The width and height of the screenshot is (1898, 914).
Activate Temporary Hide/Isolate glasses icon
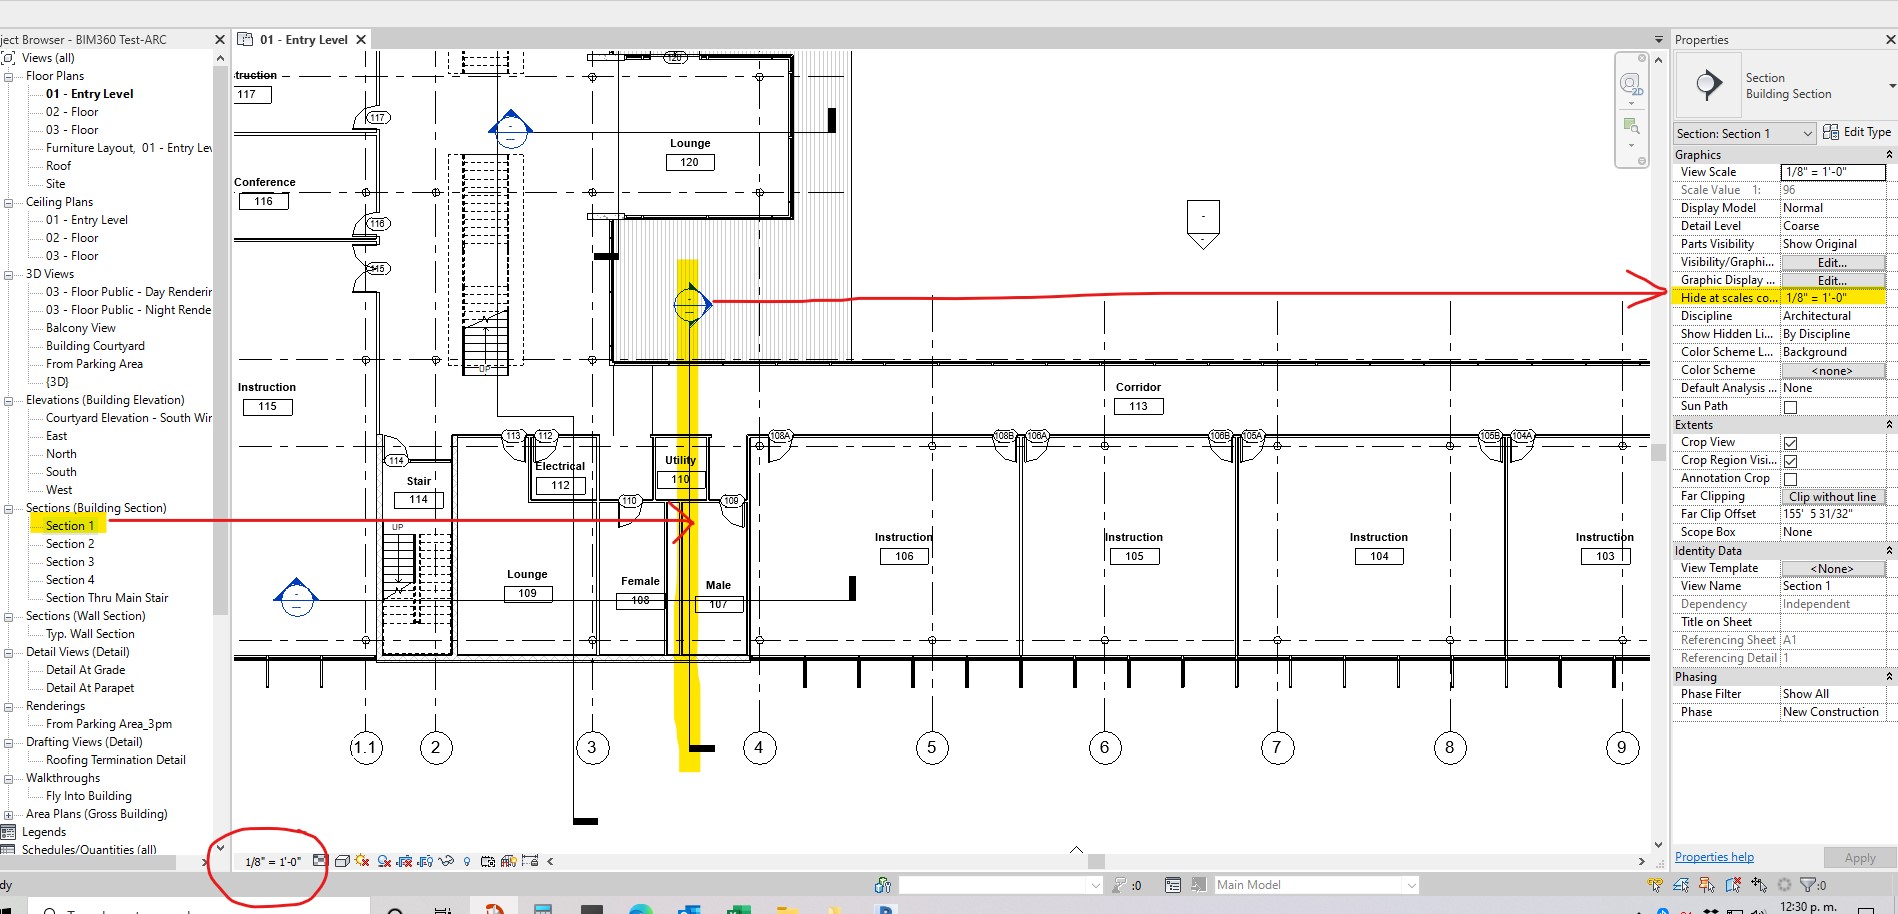[x=445, y=860]
